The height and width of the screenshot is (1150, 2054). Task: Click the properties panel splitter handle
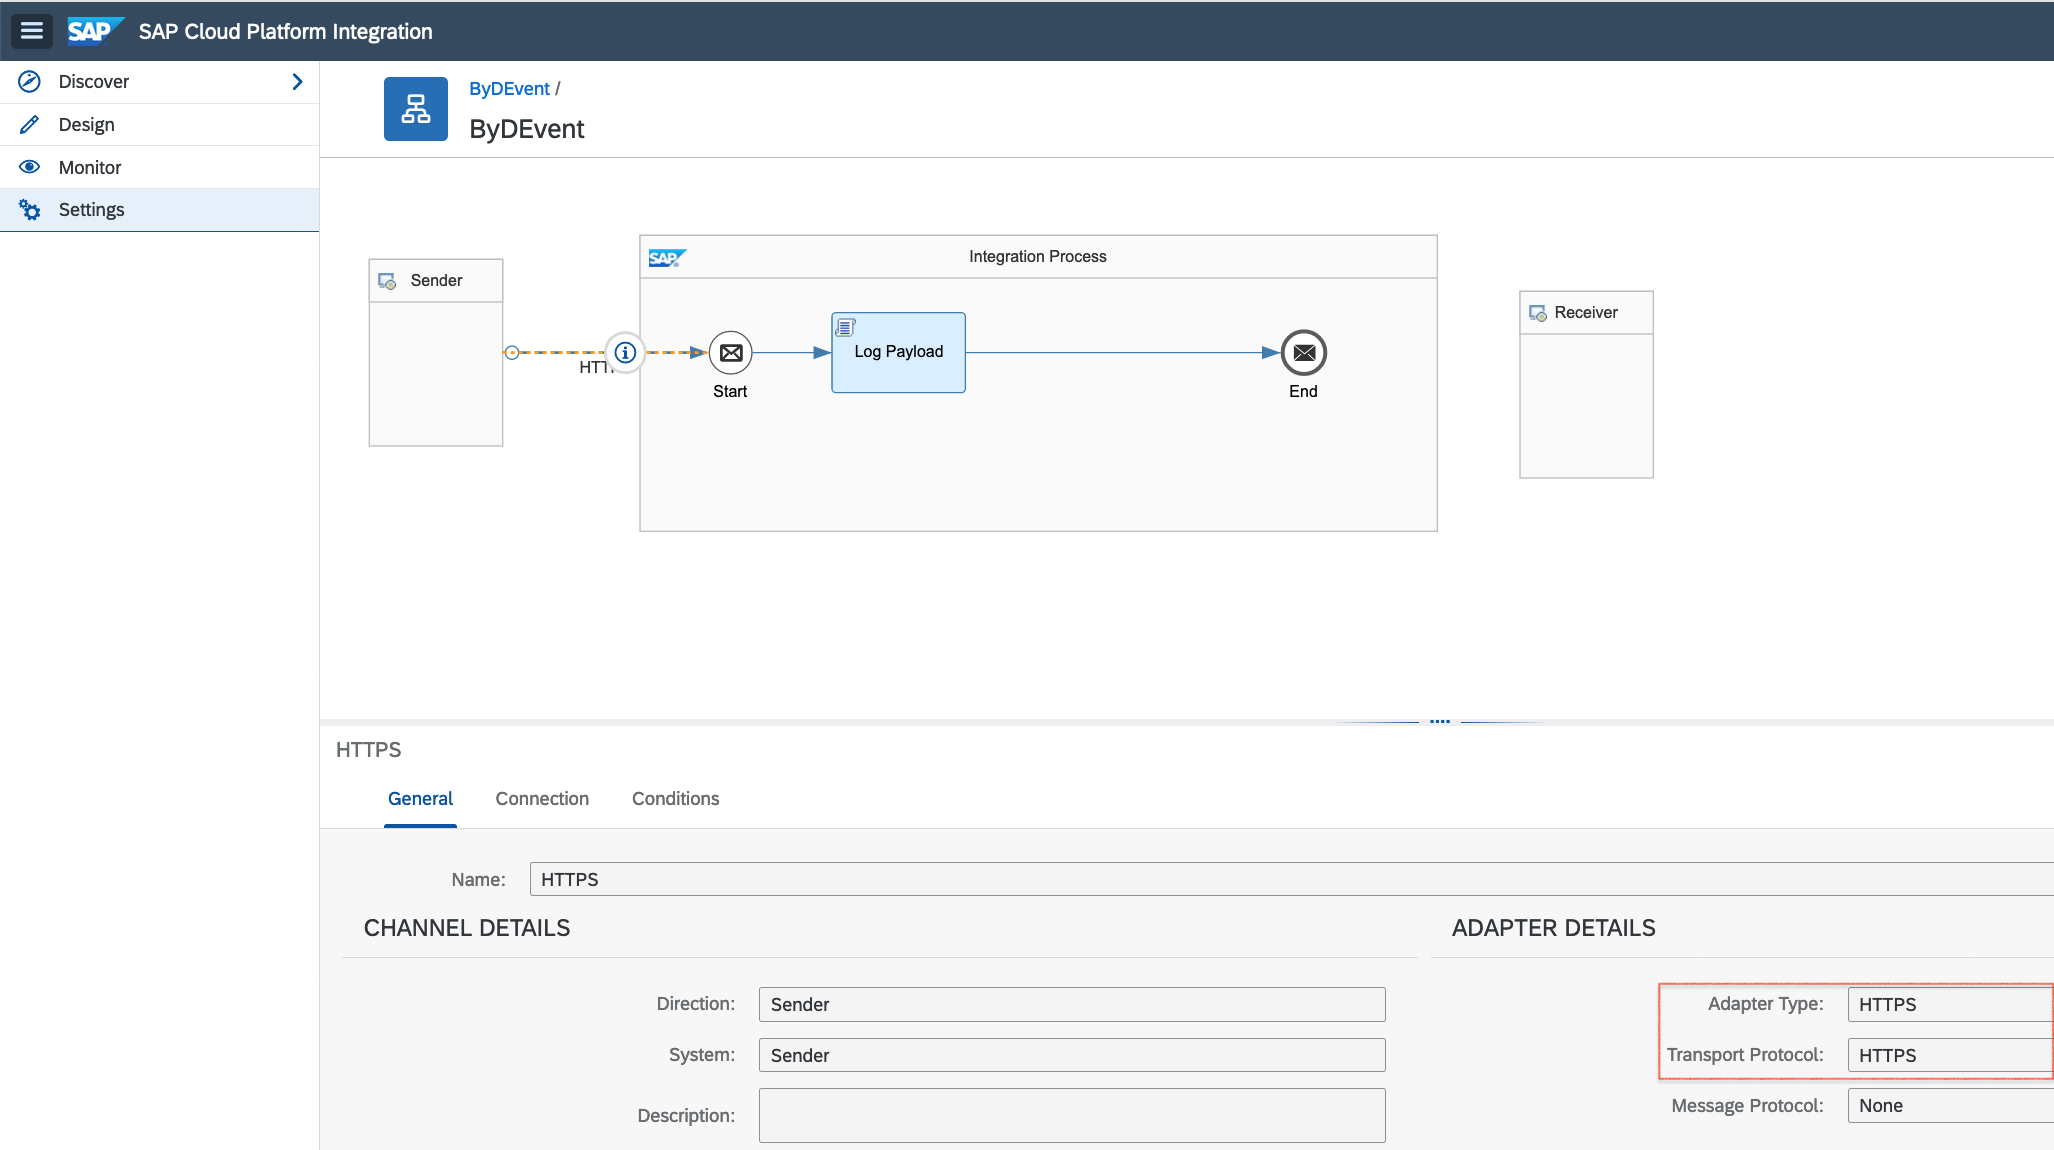click(x=1440, y=720)
